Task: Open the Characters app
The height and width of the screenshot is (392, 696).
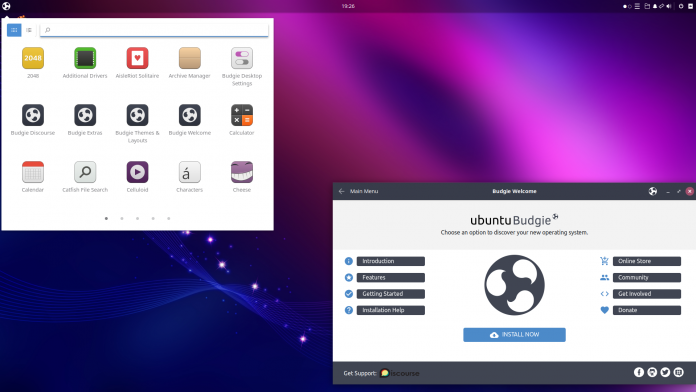Action: click(x=190, y=172)
